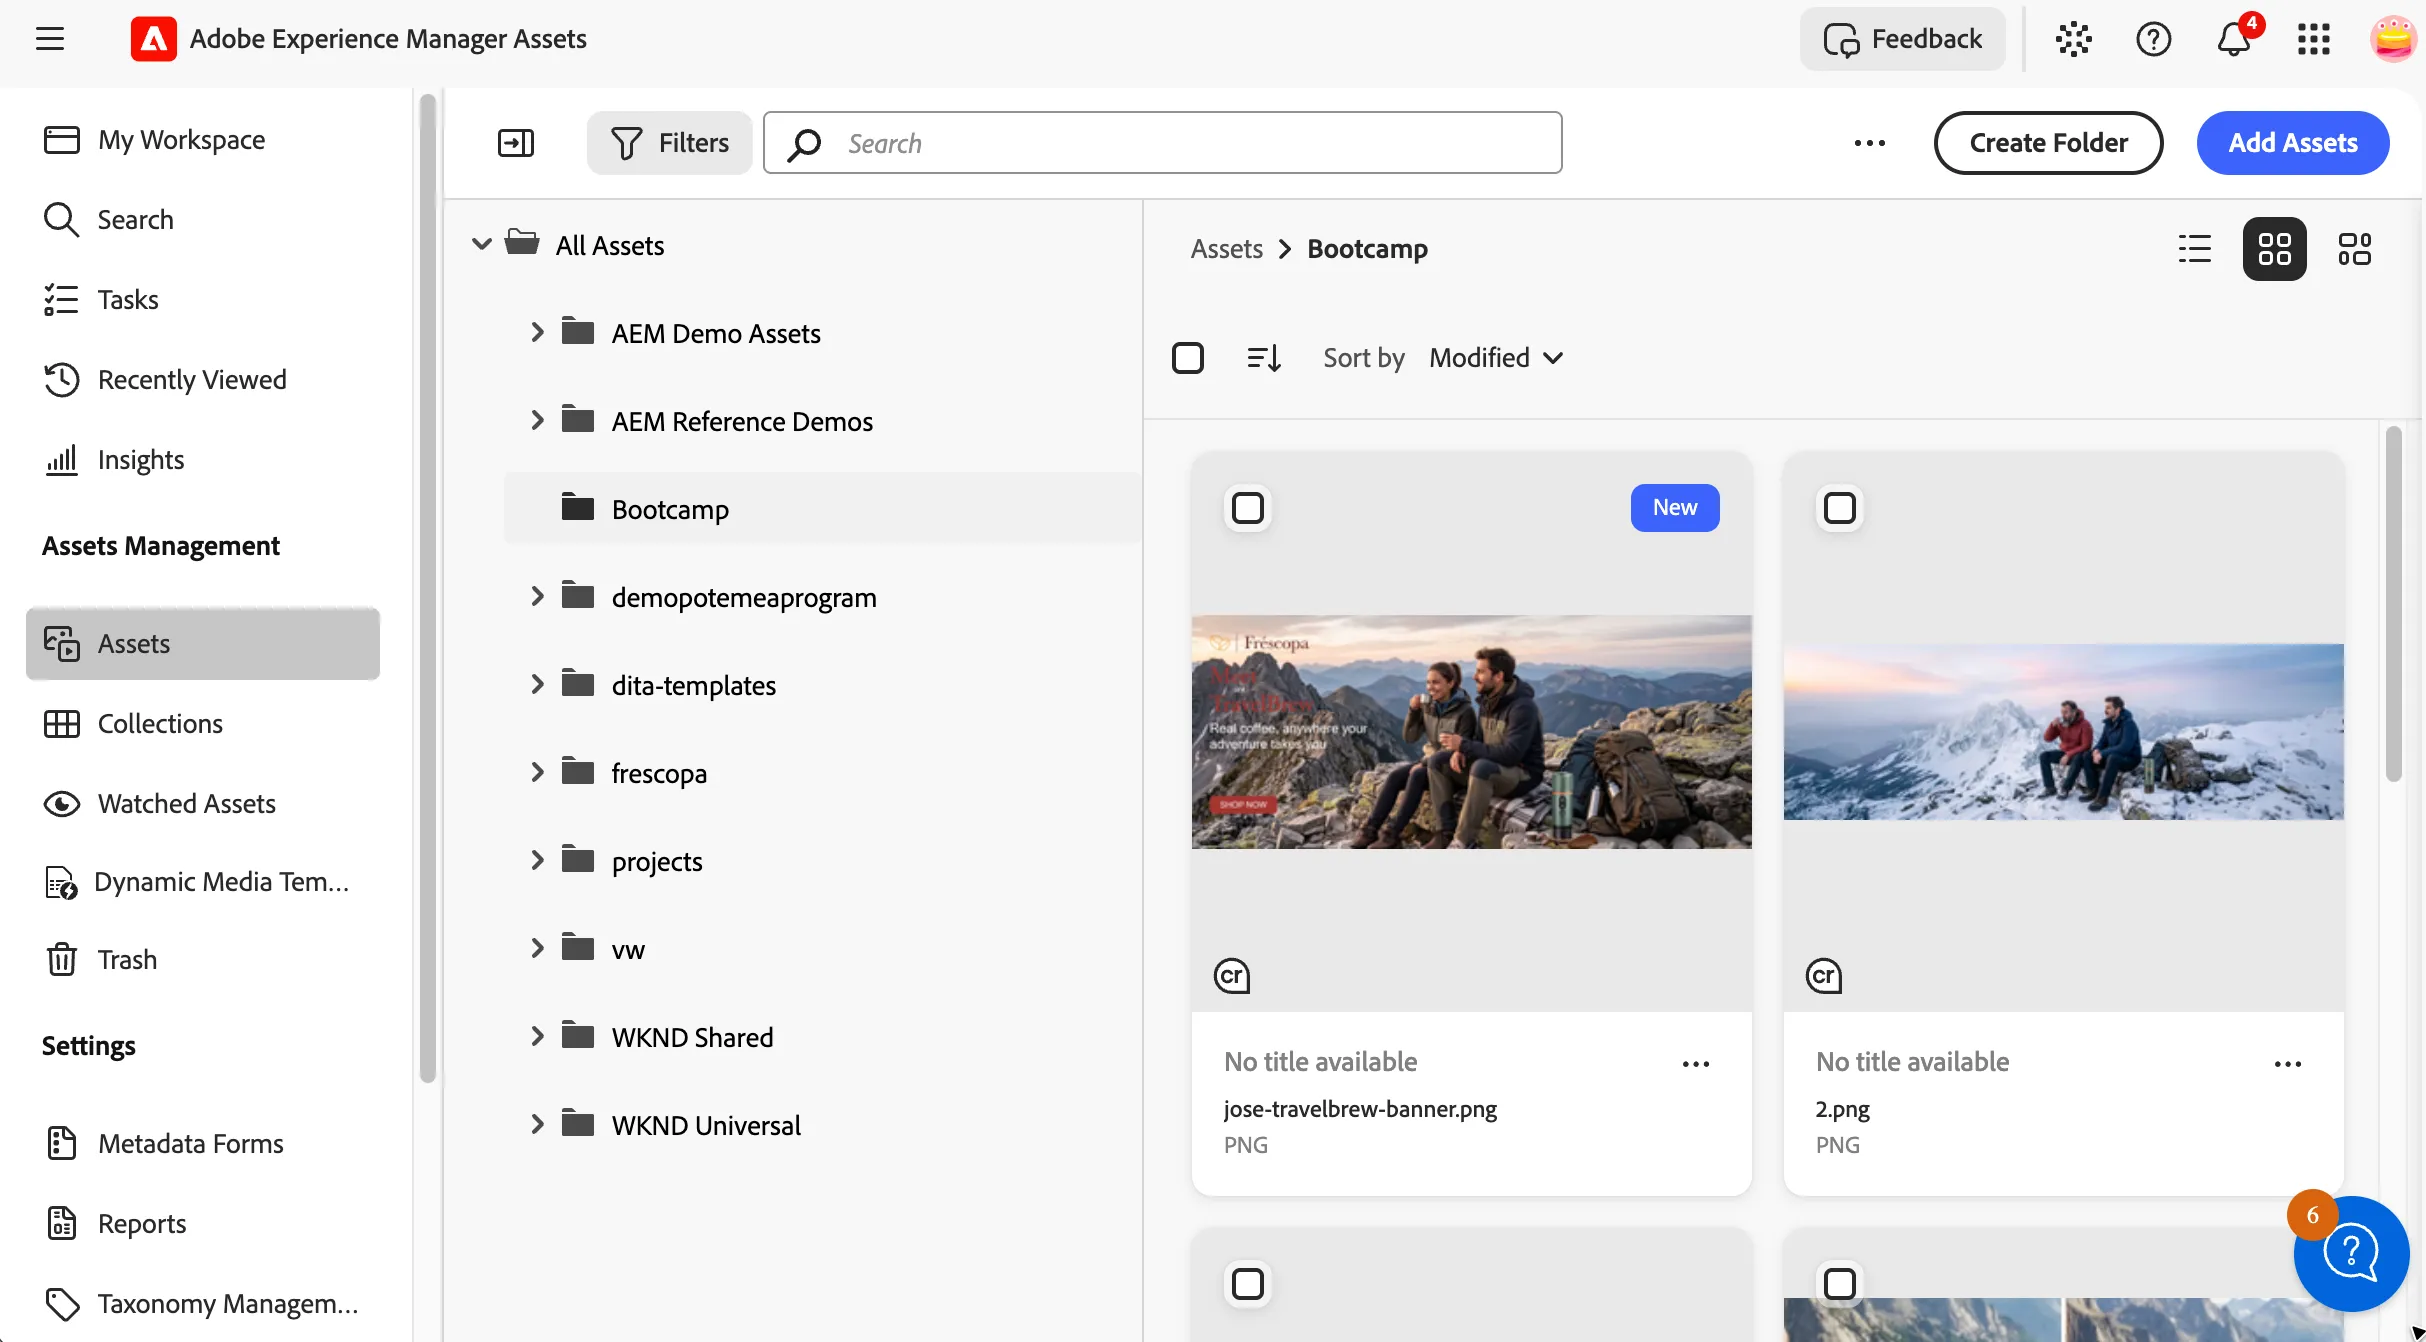Screen dimensions: 2426x1342
Task: Go to My Workspace
Action: (203, 140)
